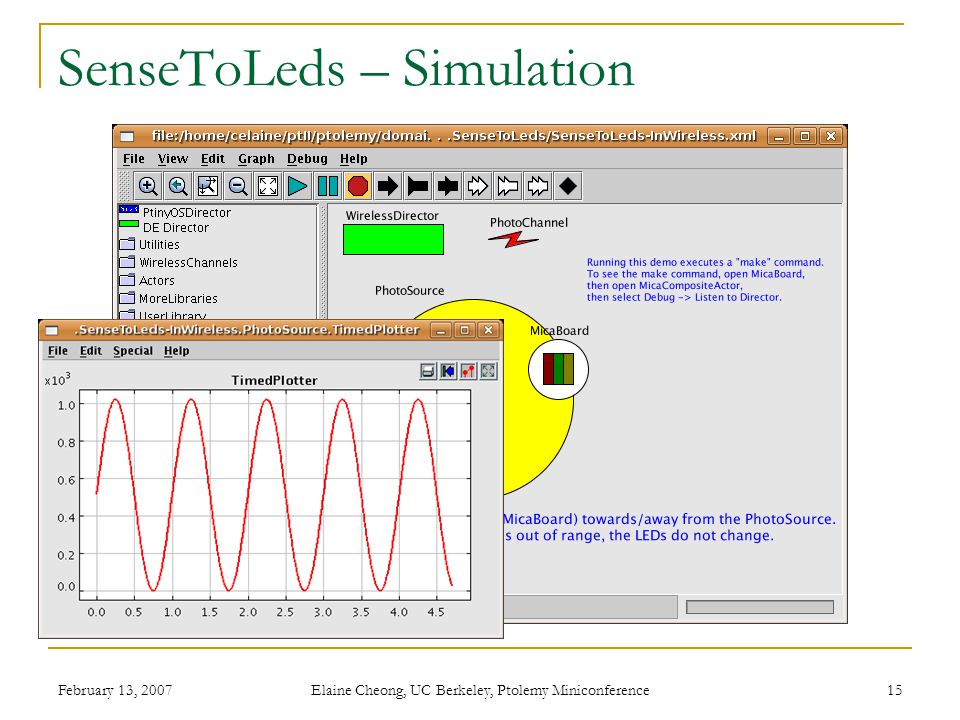Open the TimedPlotter window system menu icon
The image size is (960, 720).
pyautogui.click(x=52, y=331)
